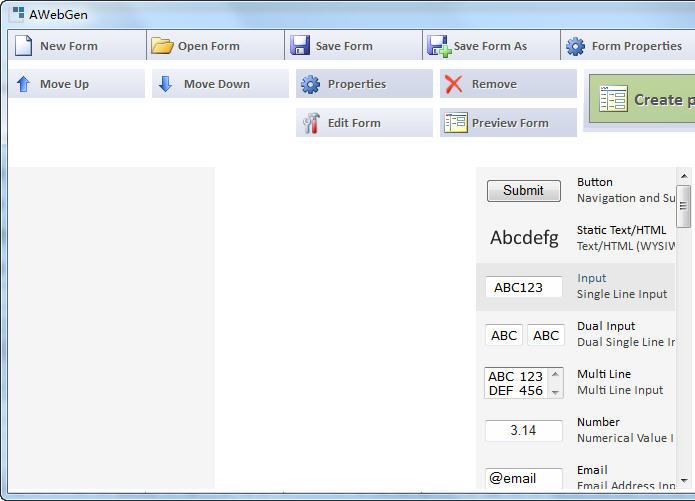Select the ABC ABC dual input thumbnail
Image resolution: width=695 pixels, height=501 pixels.
click(525, 335)
